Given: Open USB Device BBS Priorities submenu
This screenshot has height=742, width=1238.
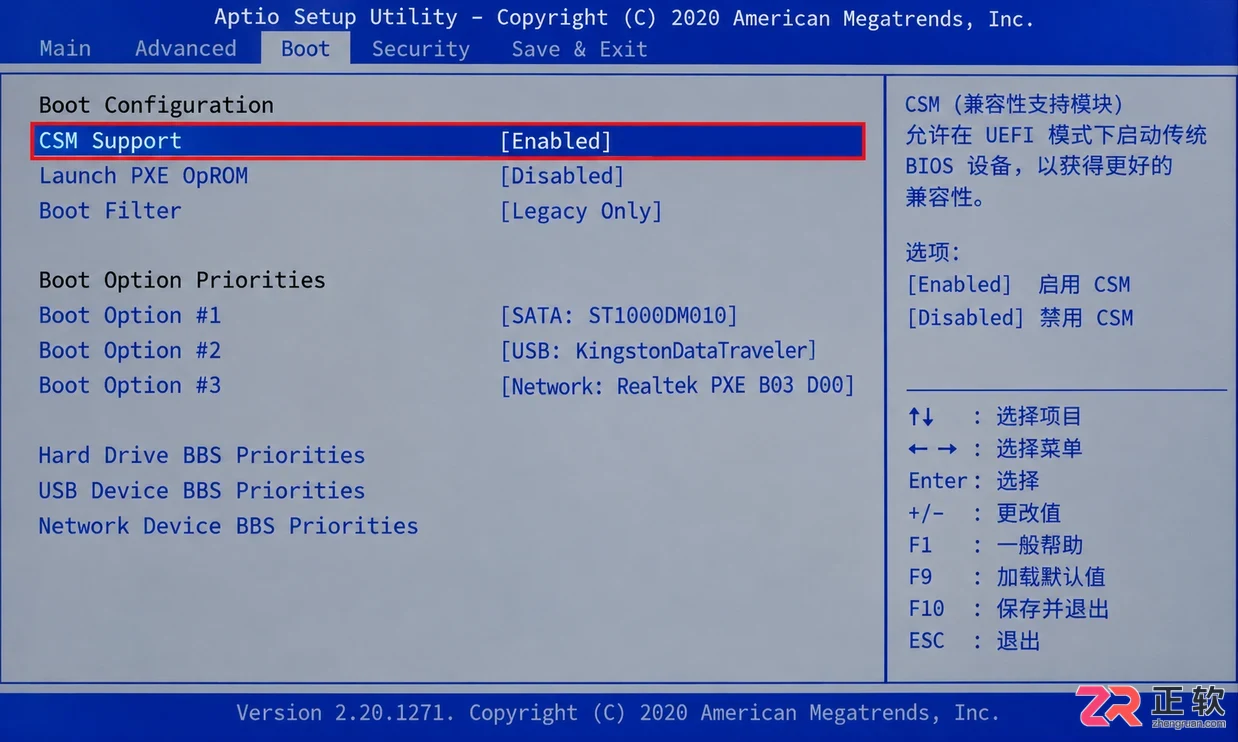Looking at the screenshot, I should click(202, 491).
